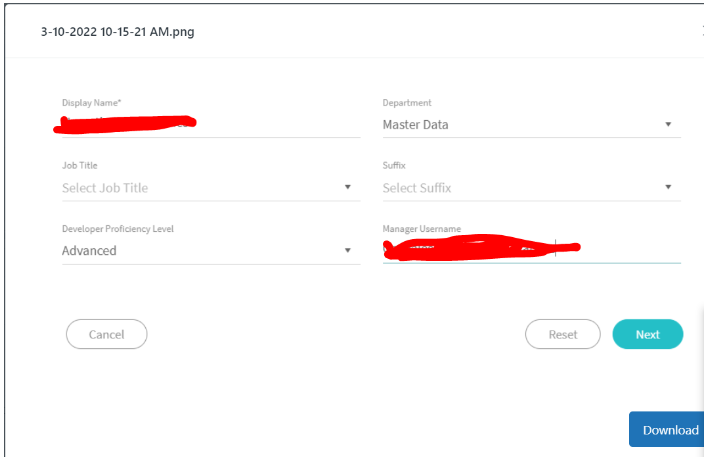This screenshot has height=457, width=712.
Task: Open the Advanced proficiency level dropdown
Action: coord(200,251)
